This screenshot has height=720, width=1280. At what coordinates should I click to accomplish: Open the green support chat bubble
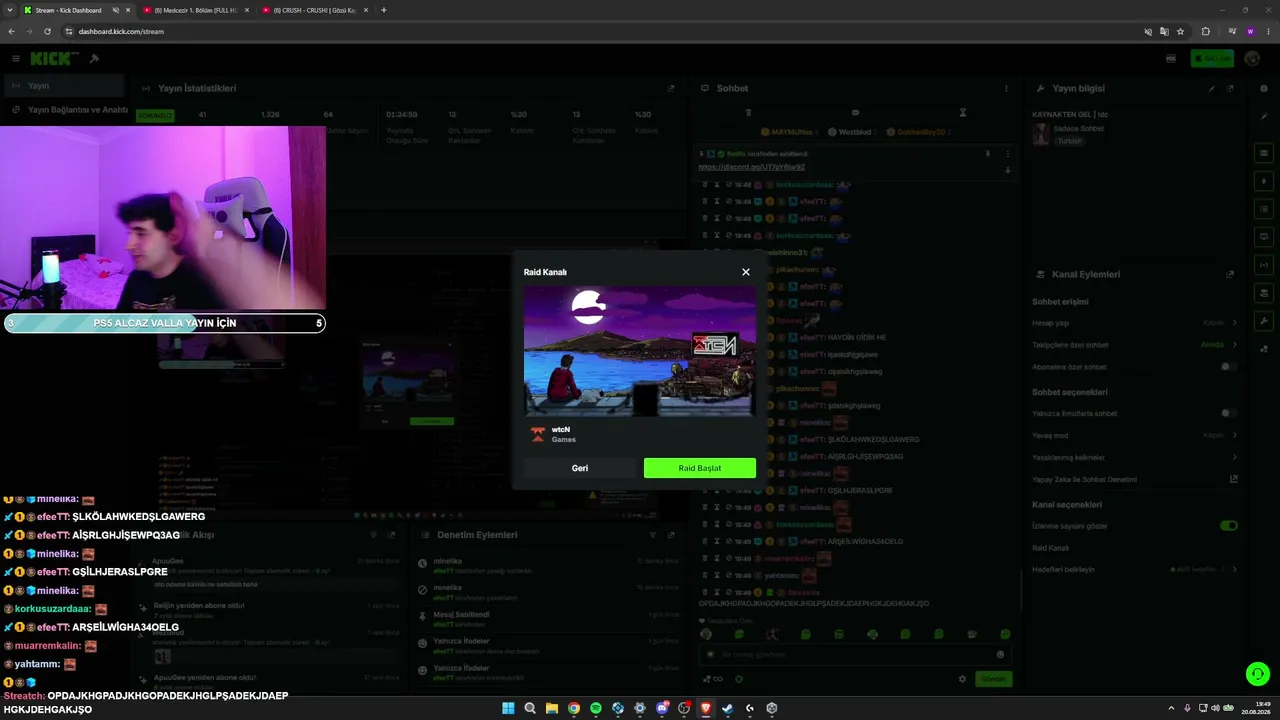pos(1257,674)
